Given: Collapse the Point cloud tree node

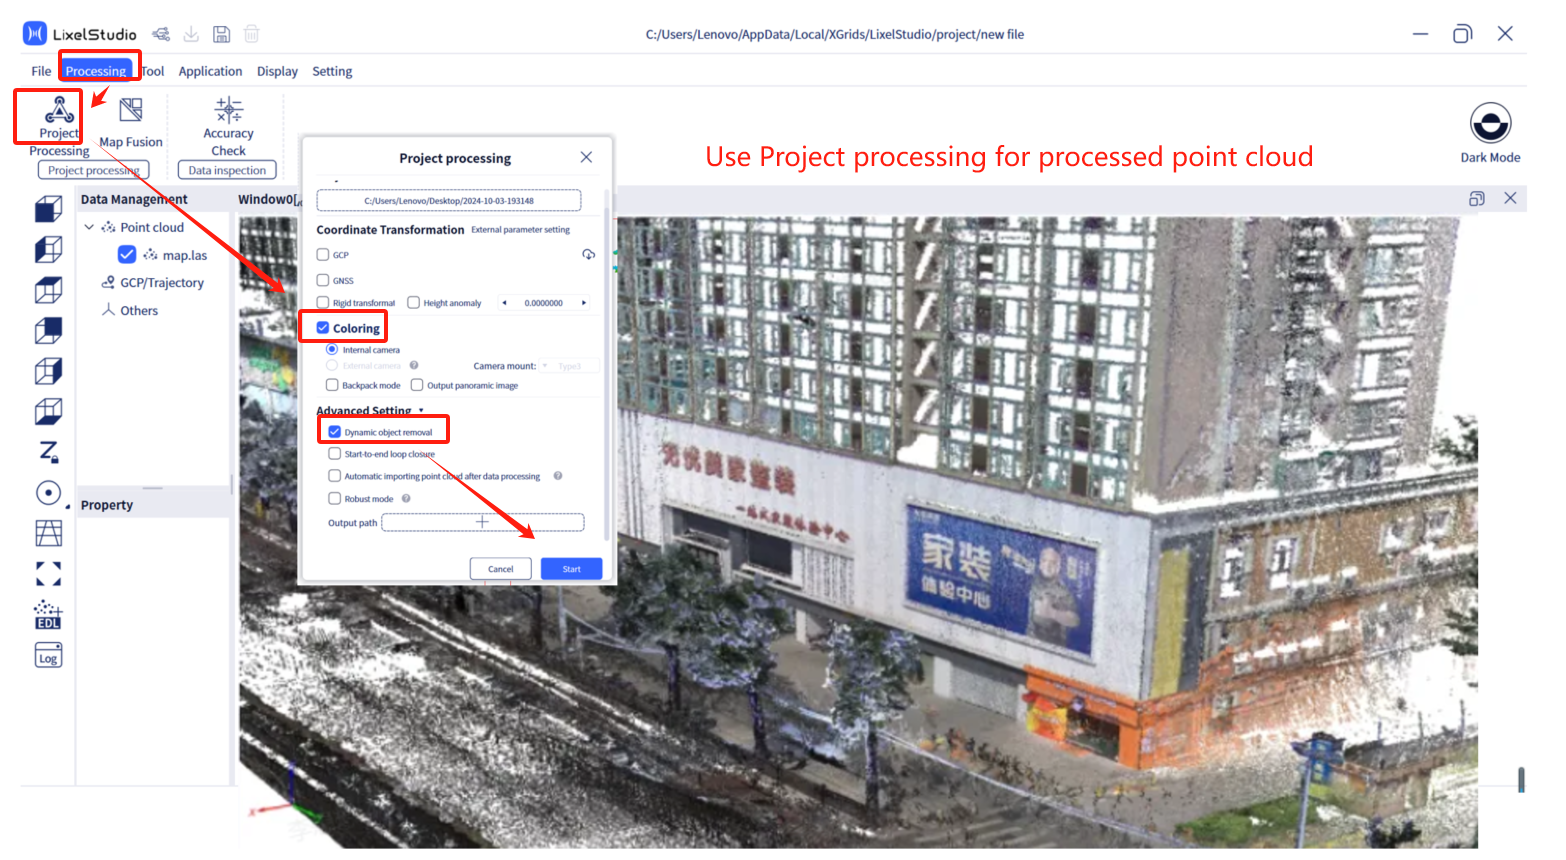Looking at the screenshot, I should (x=89, y=227).
